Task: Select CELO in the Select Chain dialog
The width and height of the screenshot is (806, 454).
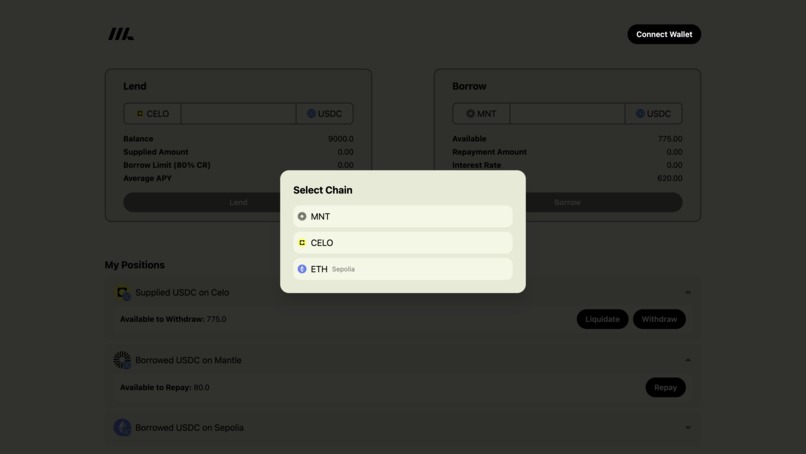Action: (402, 243)
